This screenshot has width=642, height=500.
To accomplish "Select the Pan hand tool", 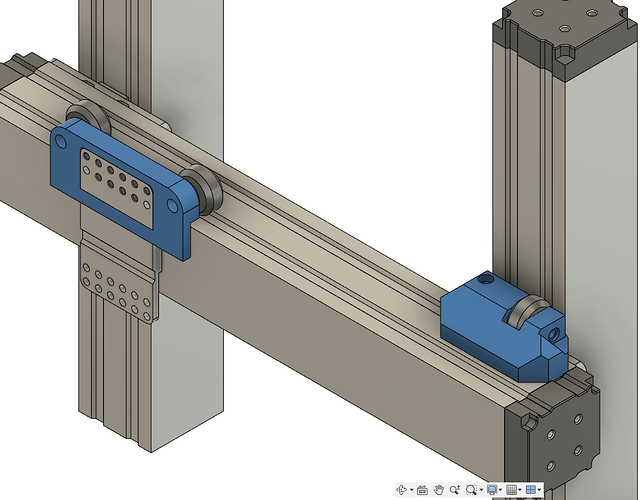I will [439, 489].
